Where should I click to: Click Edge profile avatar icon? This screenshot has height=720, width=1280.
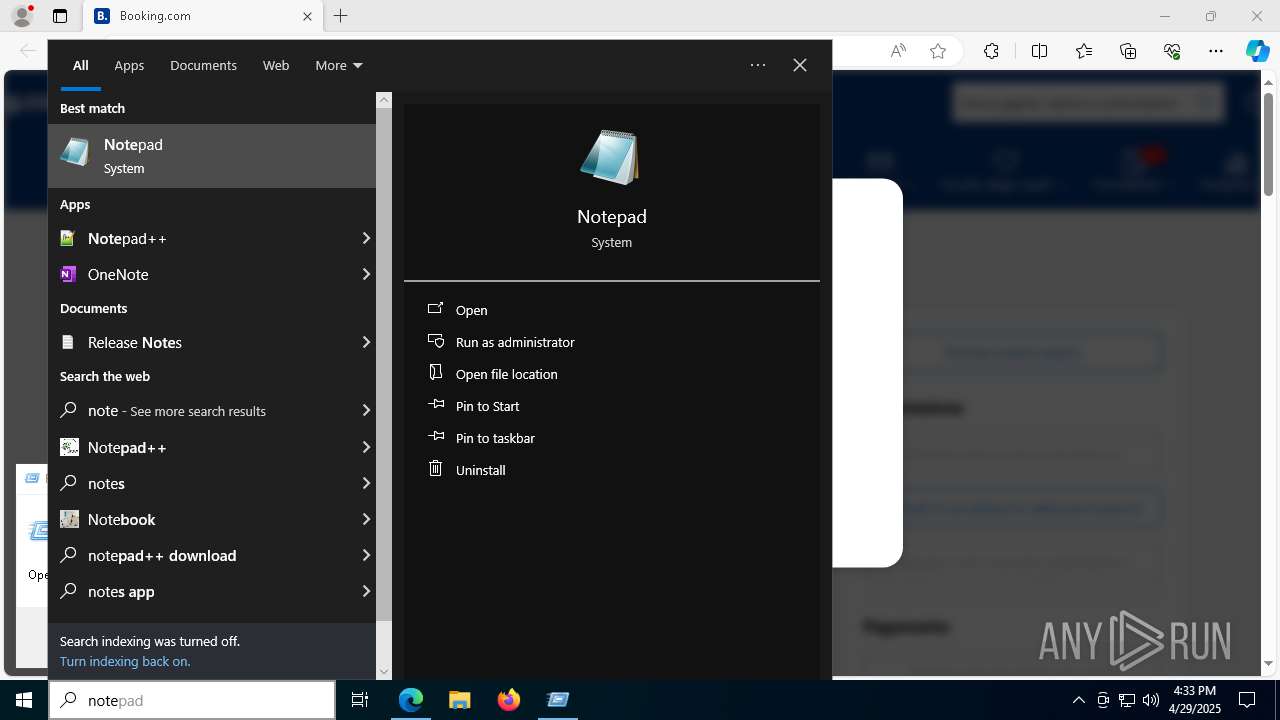tap(21, 16)
